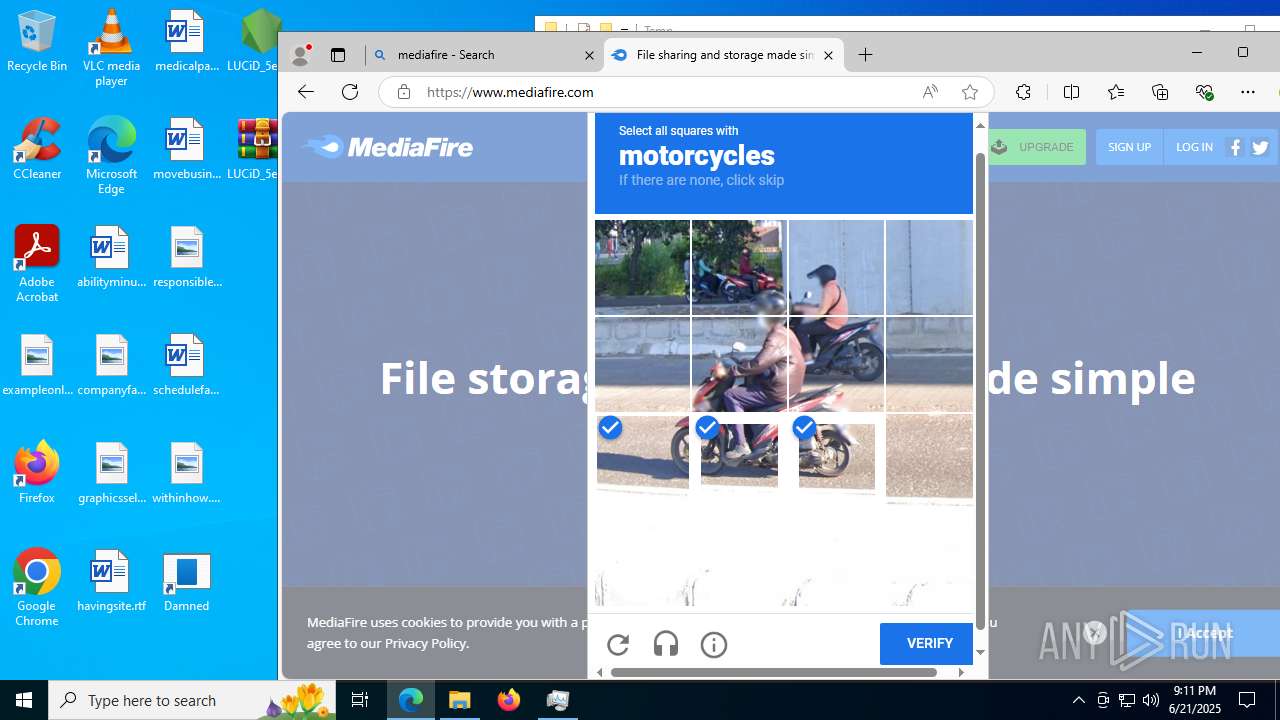Open CCleaner desktop shortcut
The width and height of the screenshot is (1280, 720).
37,148
